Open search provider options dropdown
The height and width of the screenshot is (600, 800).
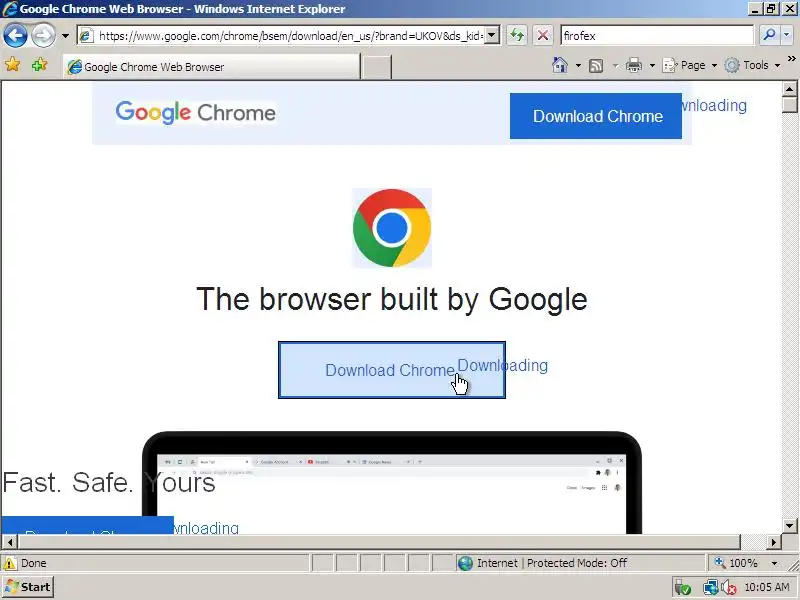[x=786, y=35]
